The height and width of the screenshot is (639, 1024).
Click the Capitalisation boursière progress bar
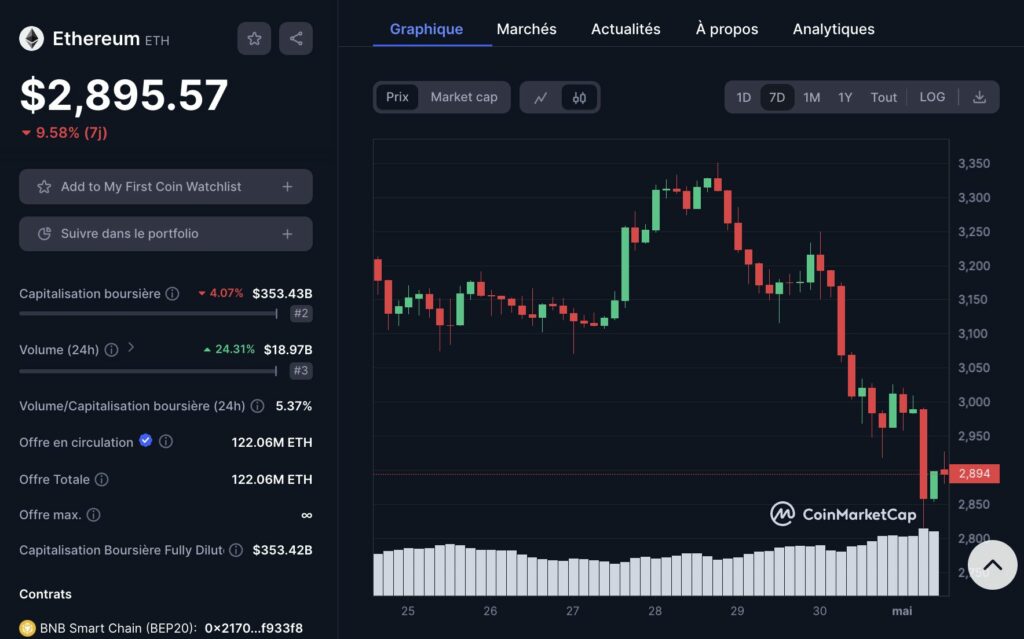pos(148,313)
